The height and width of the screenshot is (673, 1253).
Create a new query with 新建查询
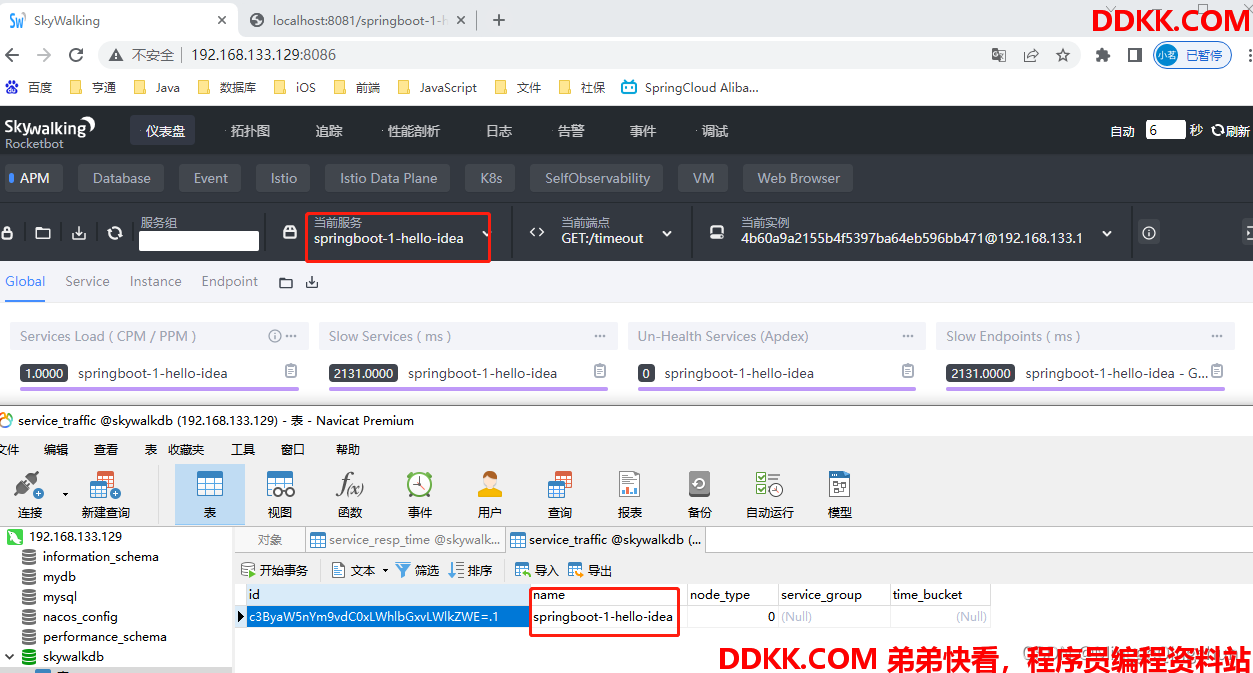tap(105, 494)
